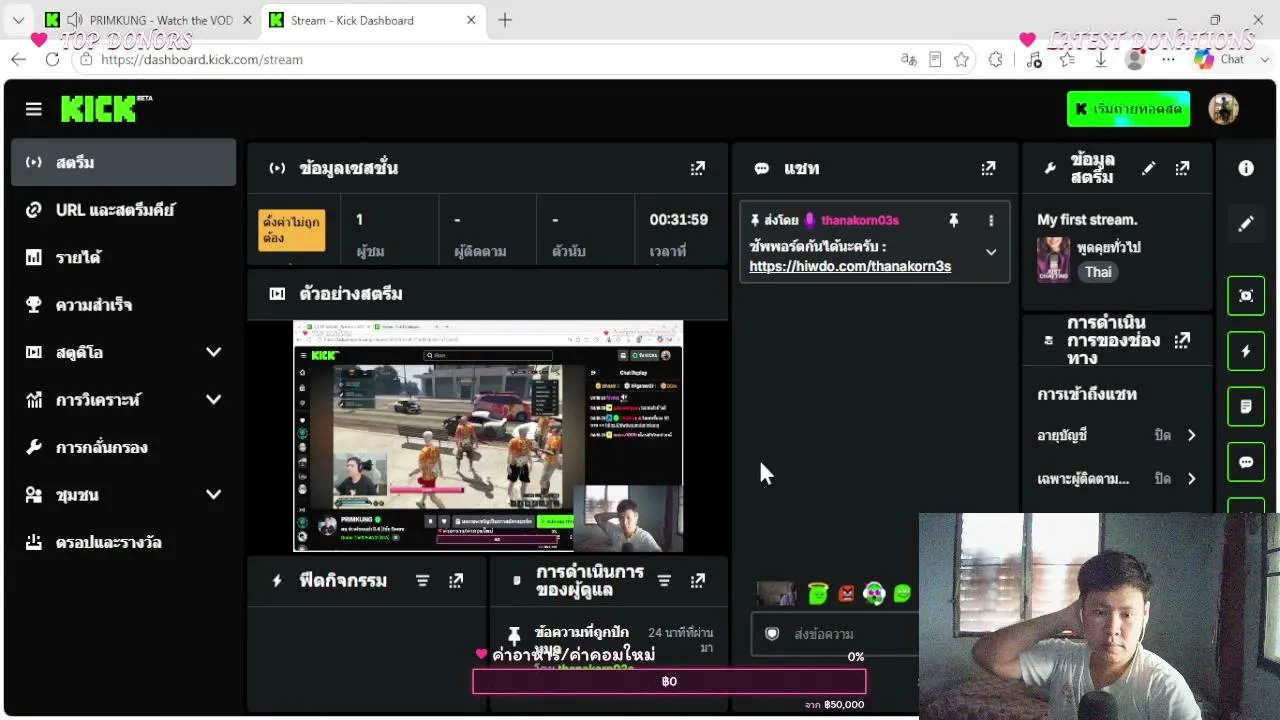This screenshot has width=1280, height=720.
Task: Pop out the การดำเนินการของช่องทาง channel actions panel
Action: [x=1182, y=340]
